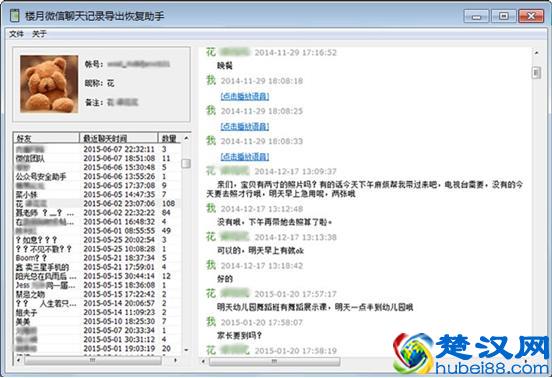Click the friend list scroll left arrow

tap(19, 360)
